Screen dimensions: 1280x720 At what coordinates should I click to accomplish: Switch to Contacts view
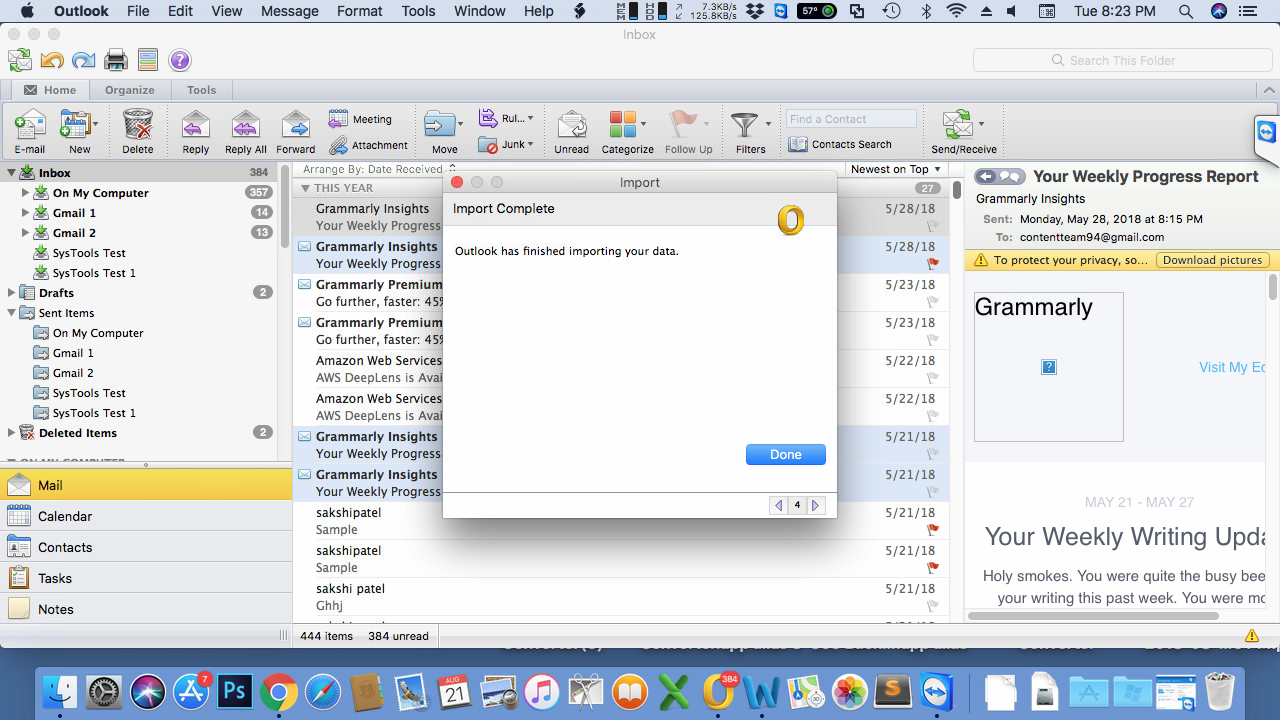click(146, 547)
